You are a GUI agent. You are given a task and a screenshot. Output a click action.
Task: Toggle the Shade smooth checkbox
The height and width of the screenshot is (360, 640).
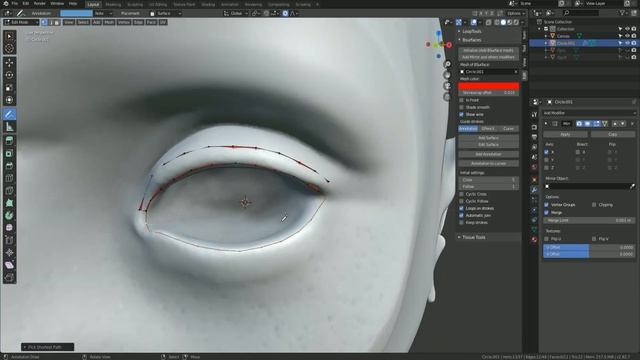point(462,107)
